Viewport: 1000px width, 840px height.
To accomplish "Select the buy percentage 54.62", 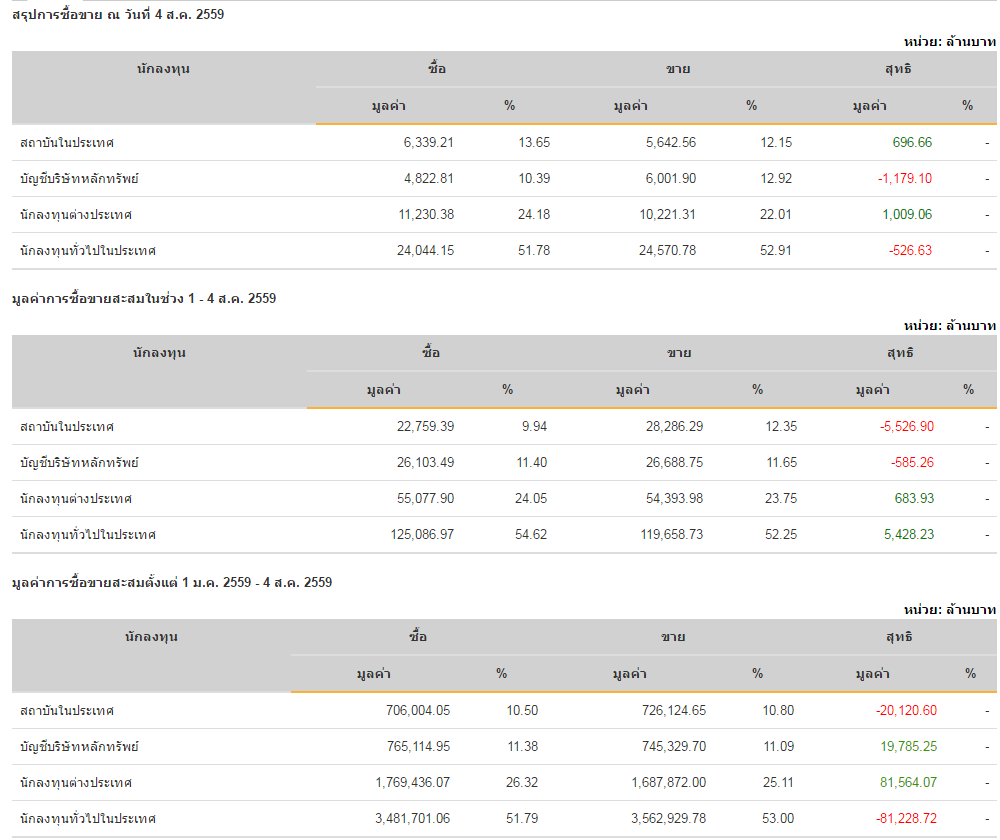I will [531, 534].
